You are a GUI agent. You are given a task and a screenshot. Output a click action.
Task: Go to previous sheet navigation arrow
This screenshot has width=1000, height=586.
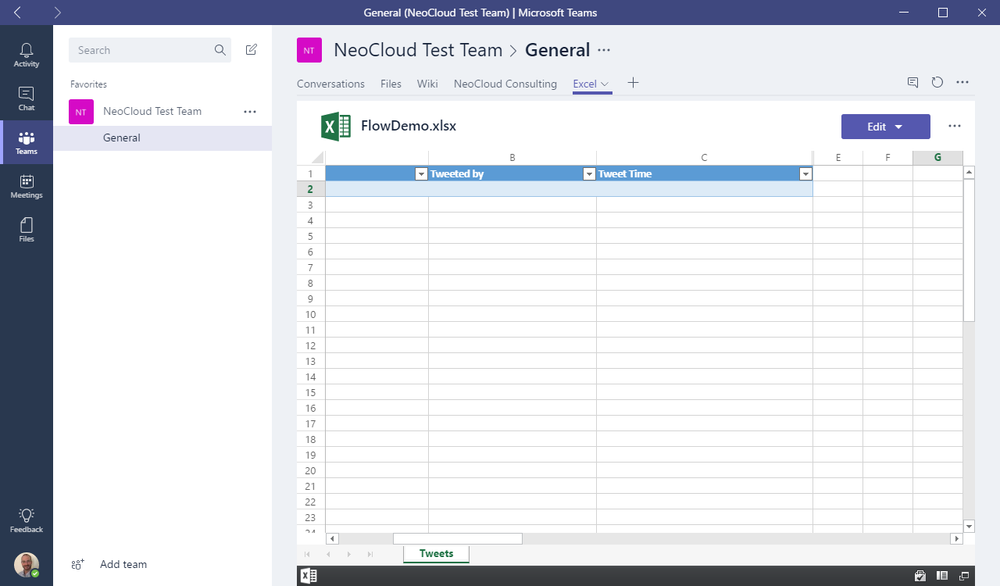pyautogui.click(x=328, y=554)
